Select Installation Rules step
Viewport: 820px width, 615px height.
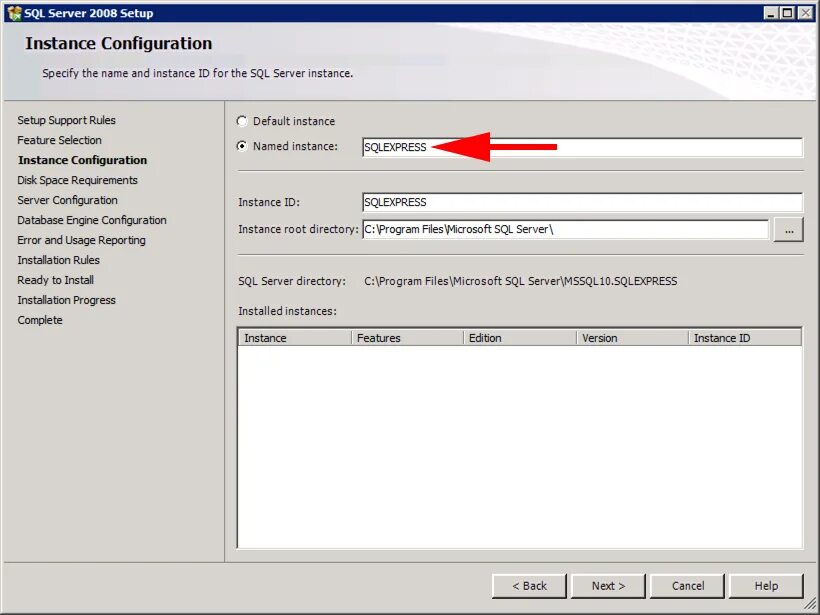pos(59,260)
